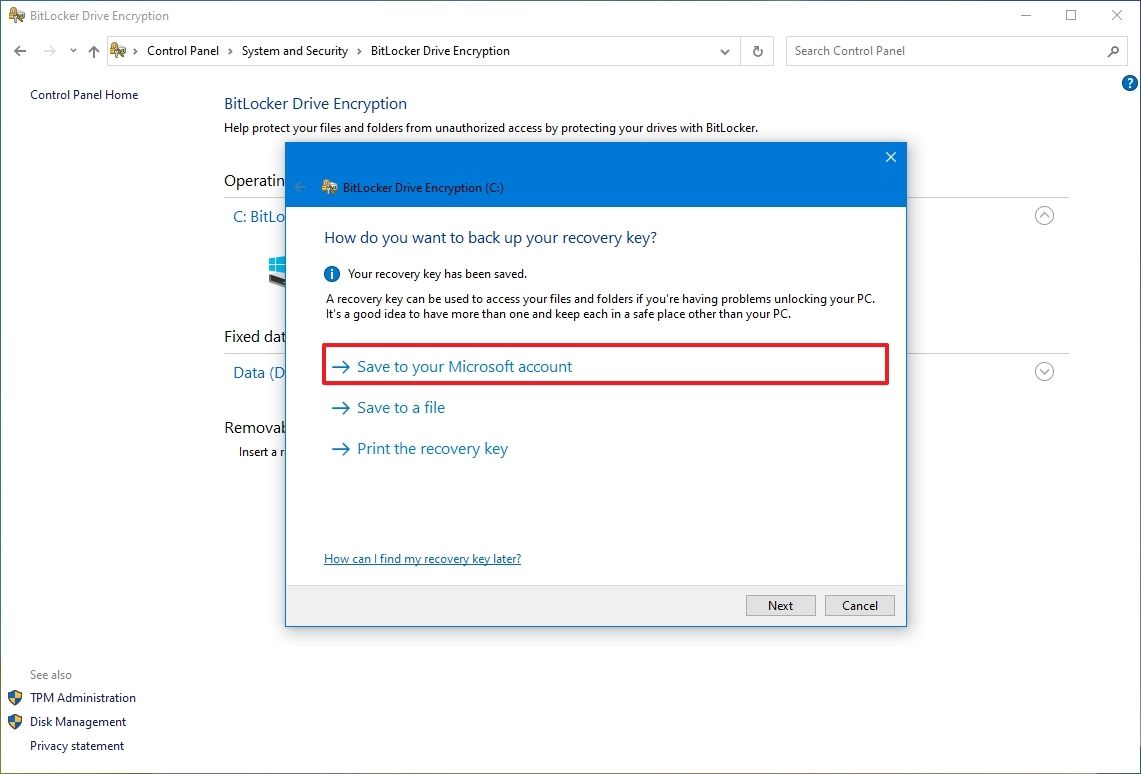This screenshot has width=1141, height=774.
Task: Click the search magnifier icon
Action: click(x=1113, y=51)
